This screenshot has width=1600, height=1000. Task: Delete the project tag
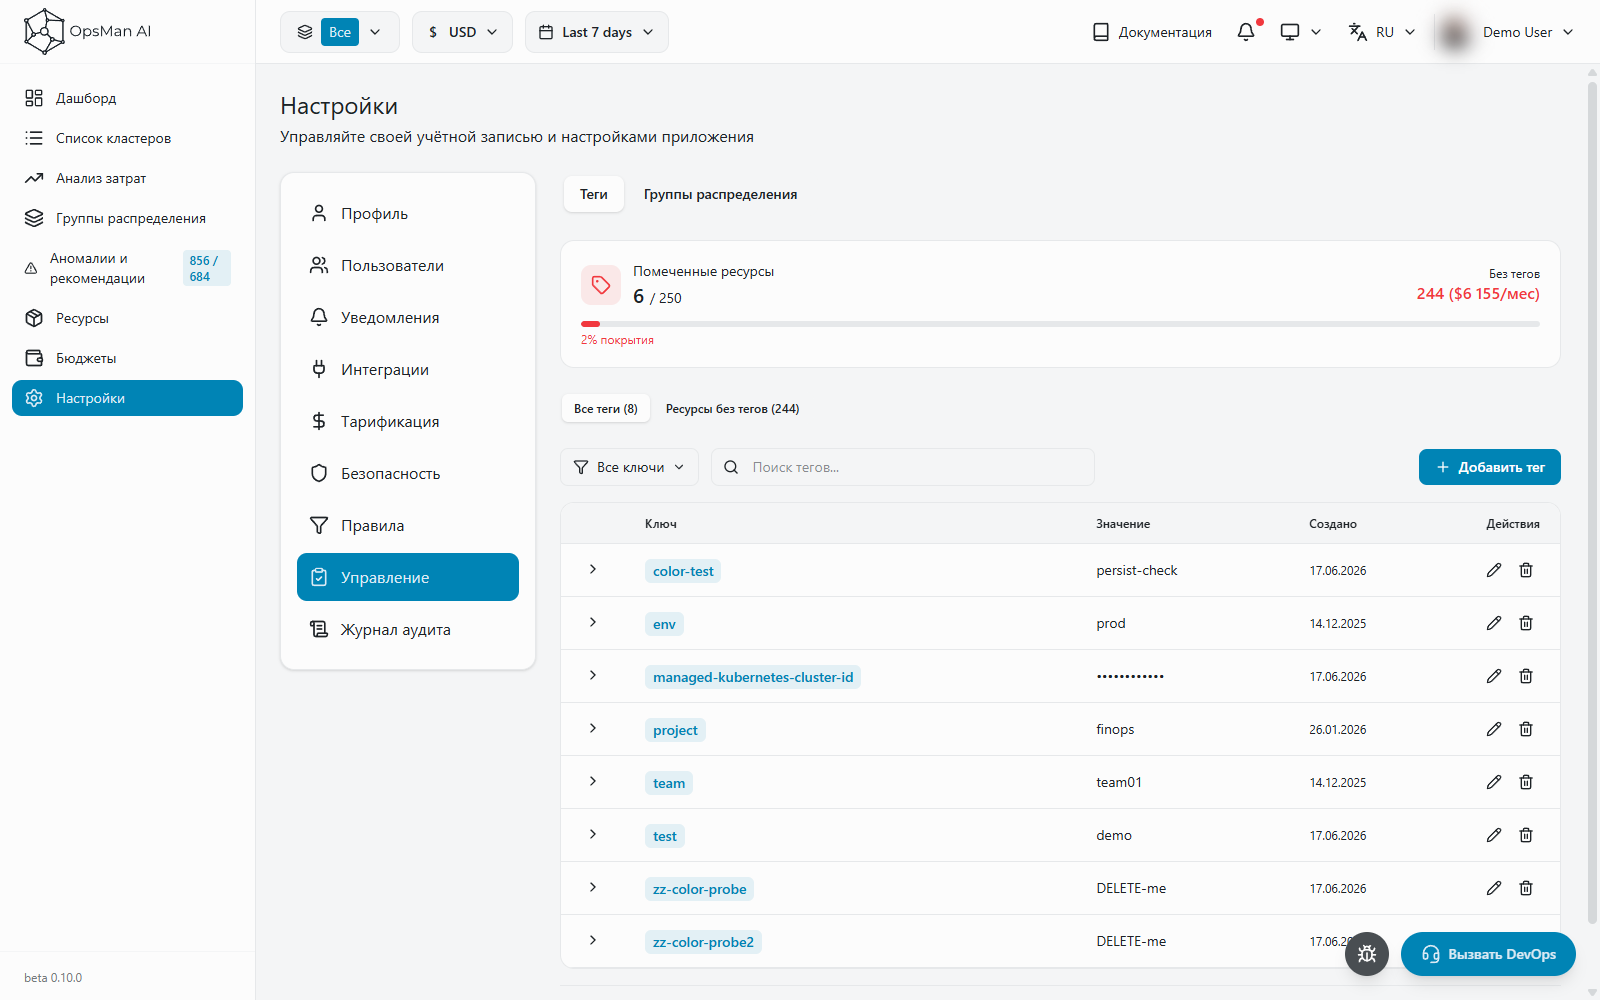point(1526,729)
